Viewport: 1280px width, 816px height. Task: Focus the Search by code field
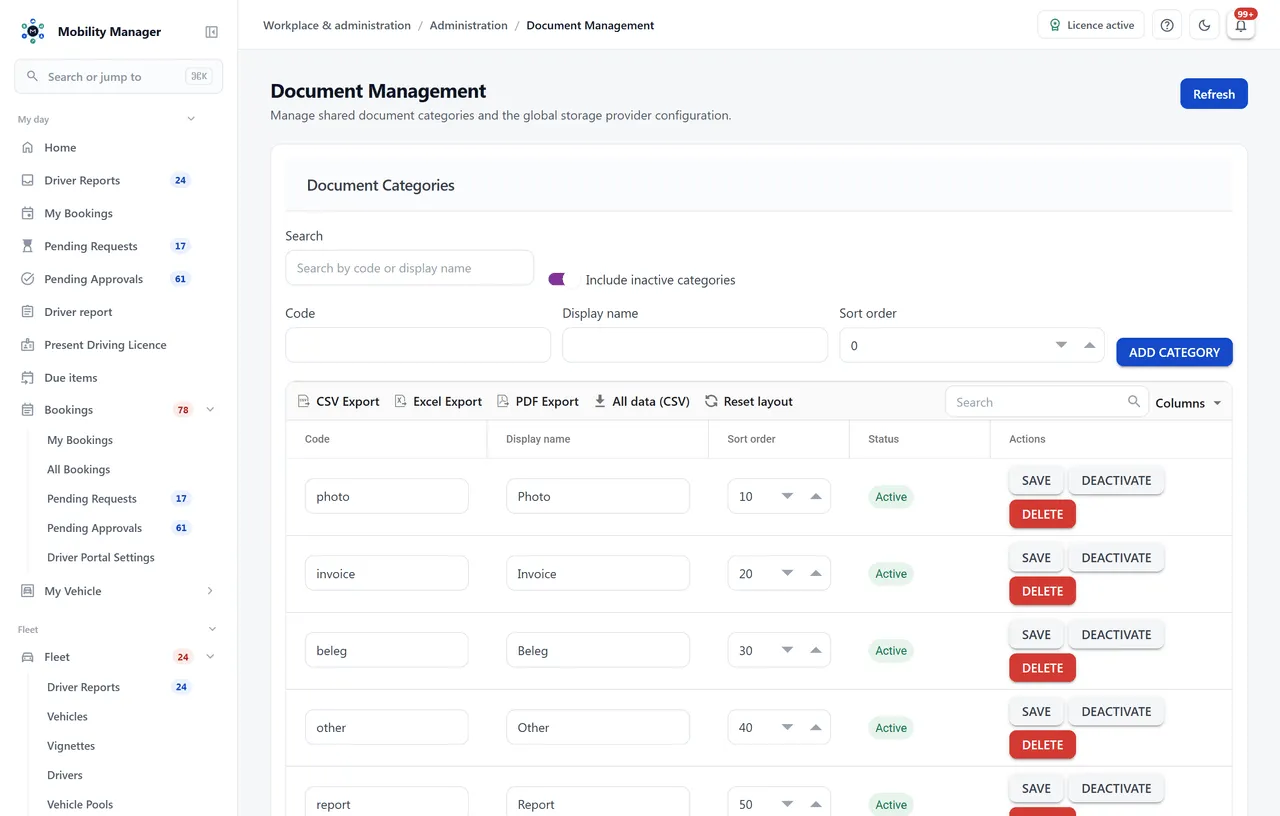point(409,268)
